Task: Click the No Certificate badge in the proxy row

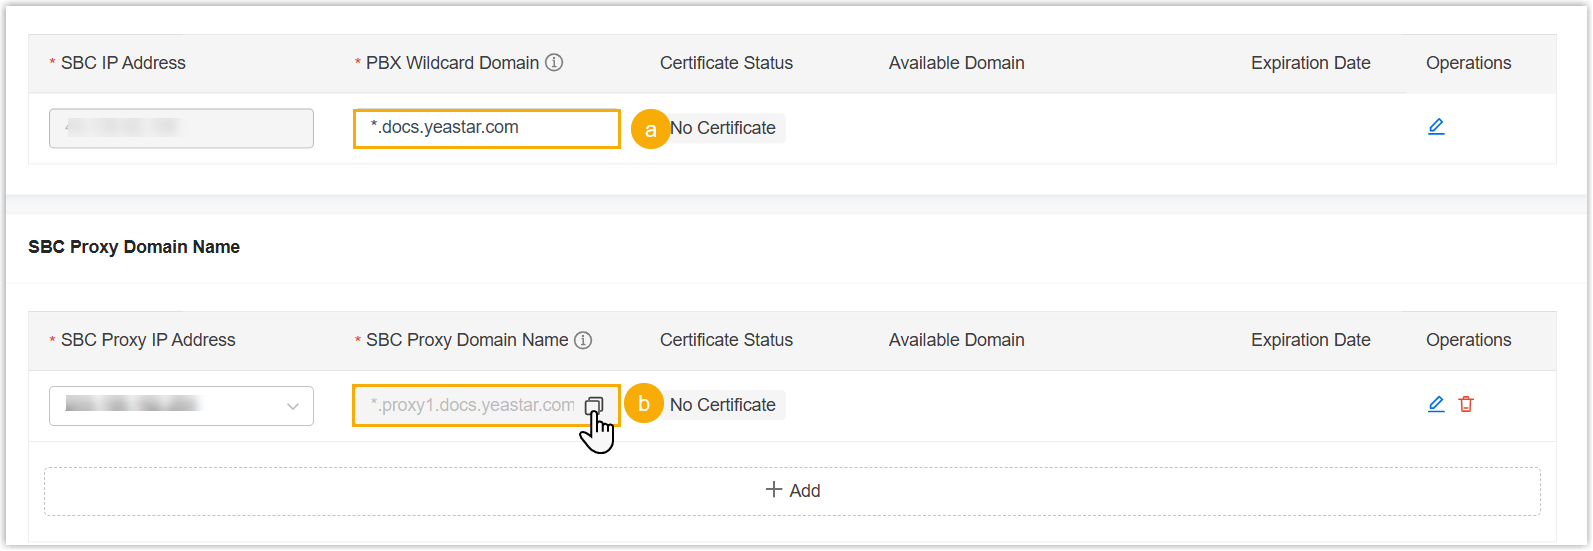Action: 723,405
